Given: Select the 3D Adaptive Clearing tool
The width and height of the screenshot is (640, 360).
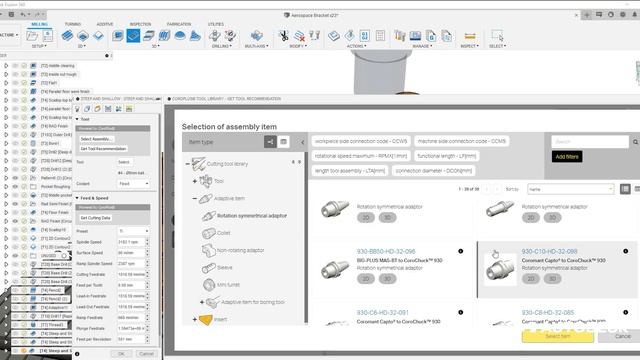Looking at the screenshot, I should [x=118, y=36].
